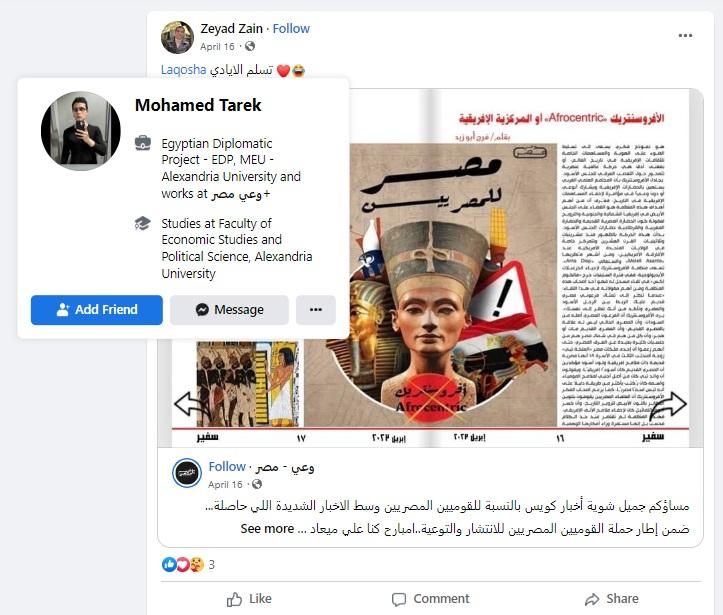Send a message to Mohamed Tarek

coord(229,310)
